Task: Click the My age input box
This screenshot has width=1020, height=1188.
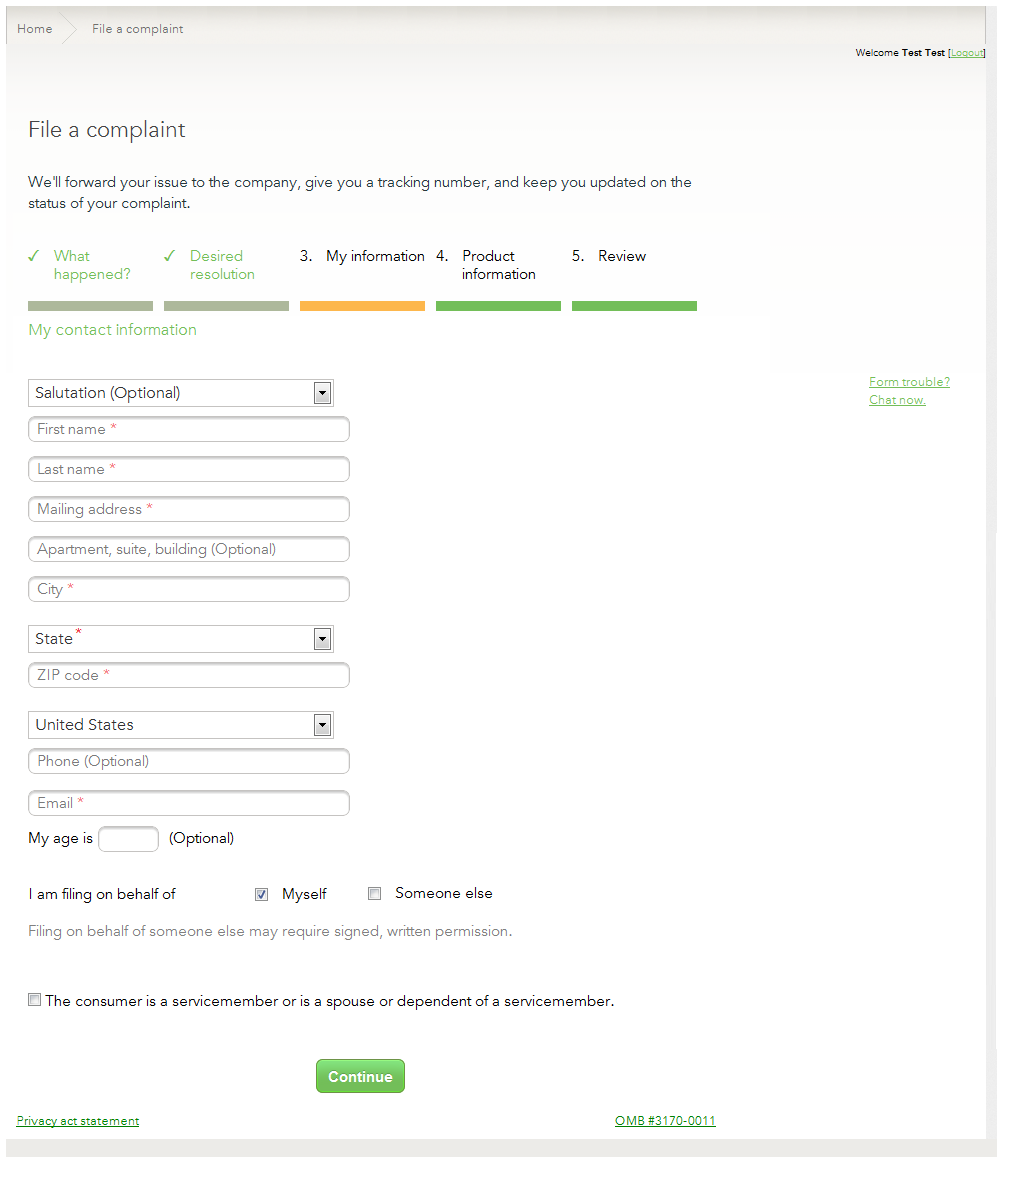Action: click(x=128, y=839)
